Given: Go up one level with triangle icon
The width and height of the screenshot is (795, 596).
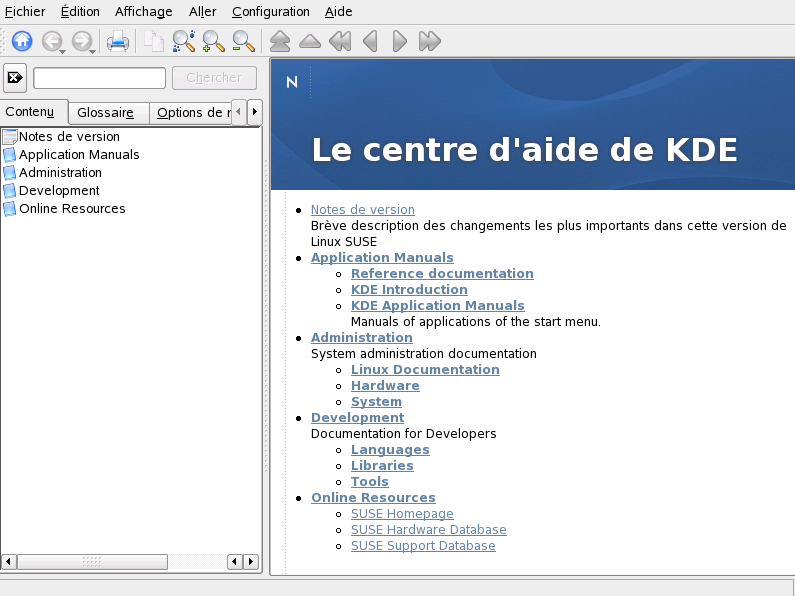Looking at the screenshot, I should point(310,42).
